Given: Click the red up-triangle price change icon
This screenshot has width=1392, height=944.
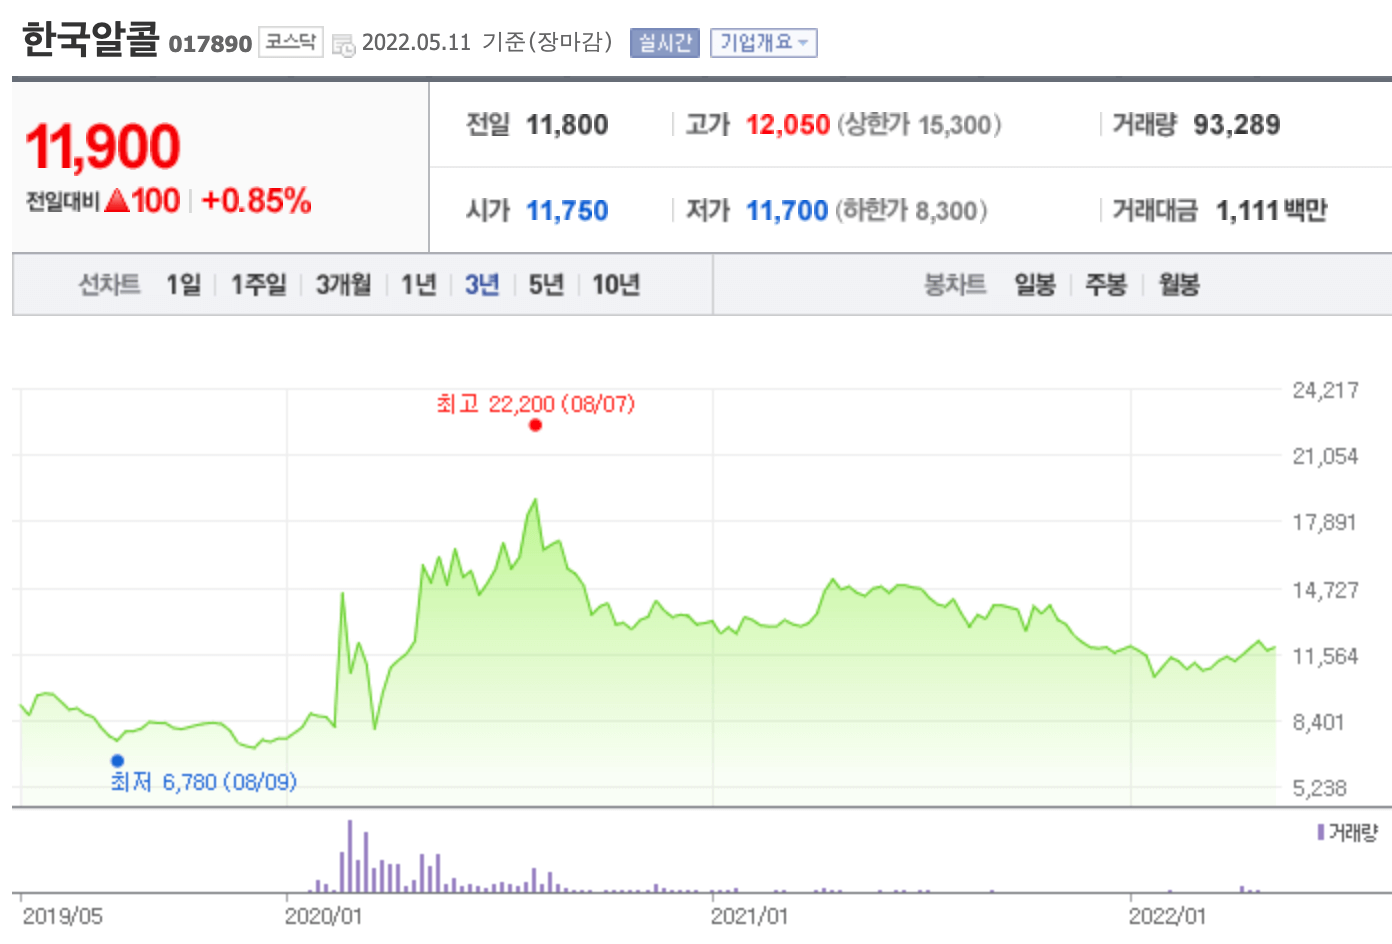Looking at the screenshot, I should coord(117,201).
